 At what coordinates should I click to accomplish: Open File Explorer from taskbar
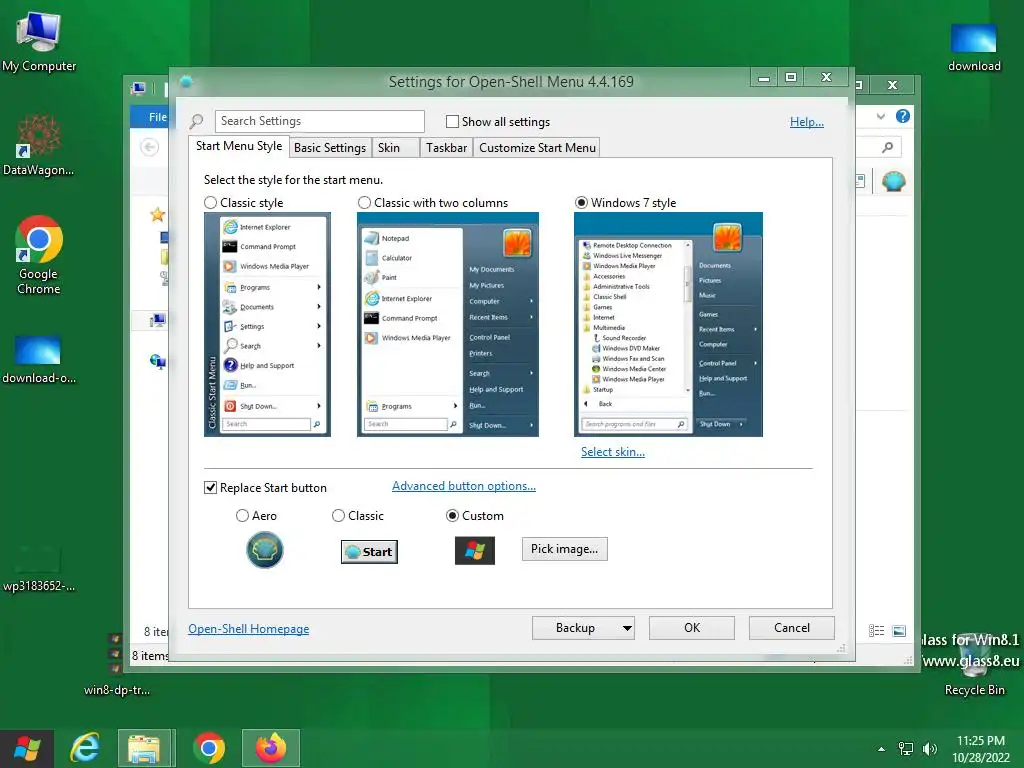[145, 748]
